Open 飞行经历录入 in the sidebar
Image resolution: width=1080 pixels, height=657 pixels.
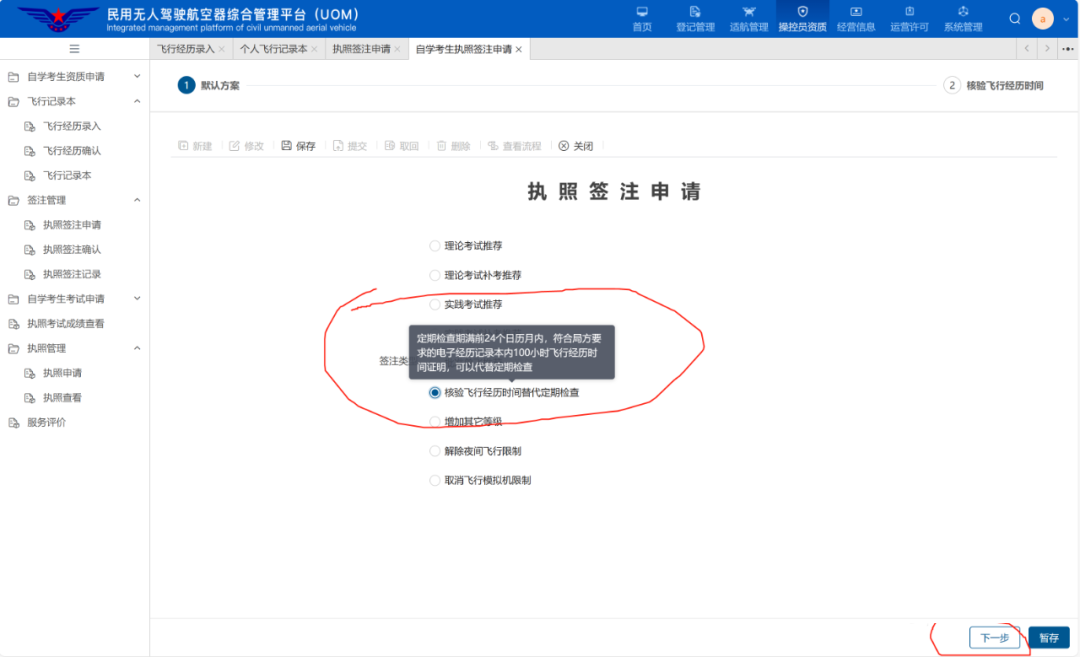point(74,126)
